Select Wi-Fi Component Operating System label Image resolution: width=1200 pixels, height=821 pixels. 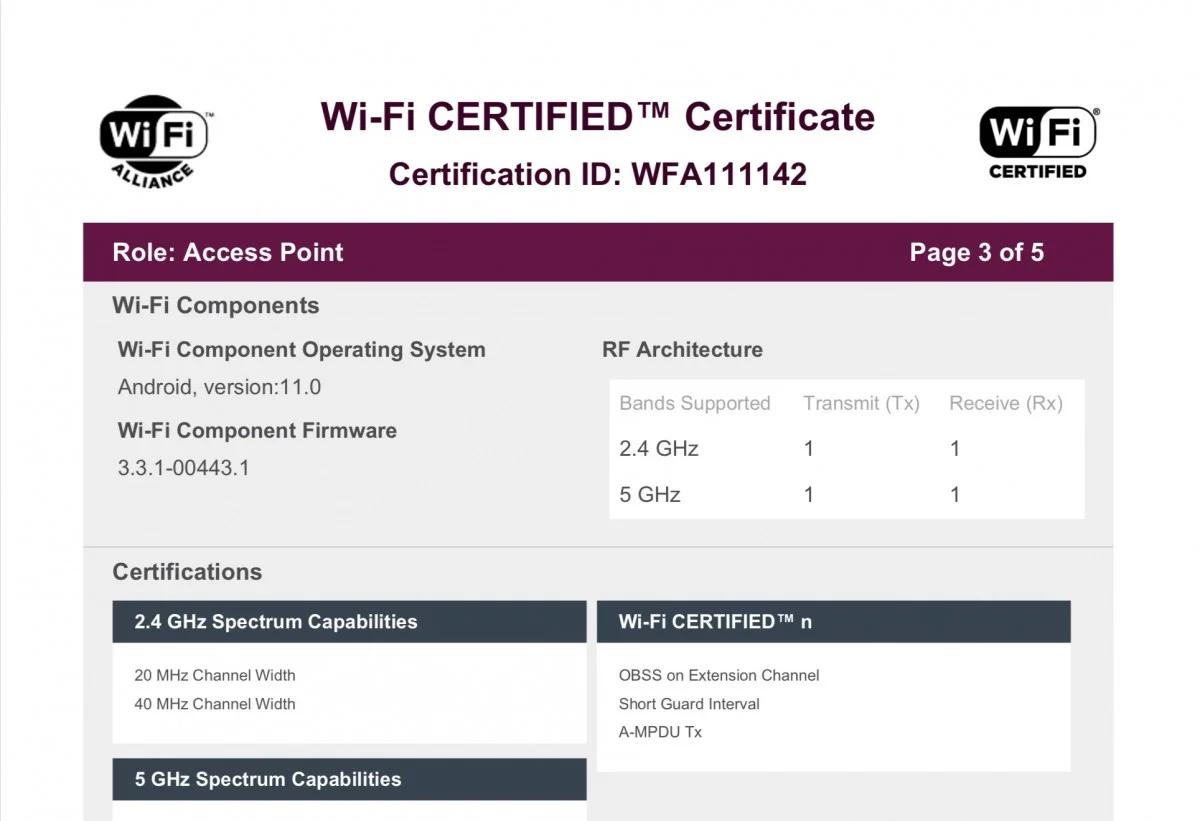coord(302,350)
